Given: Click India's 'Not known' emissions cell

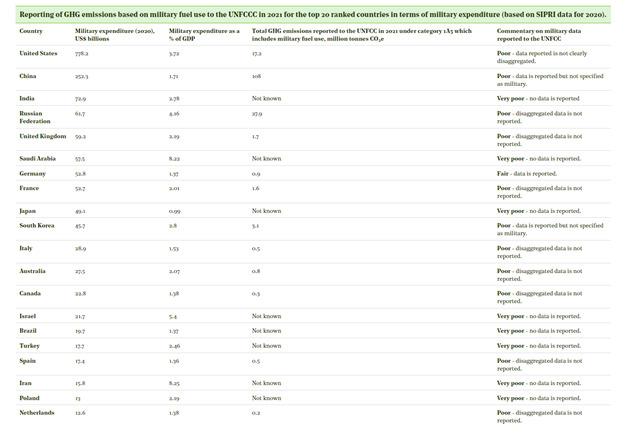Looking at the screenshot, I should pos(266,98).
